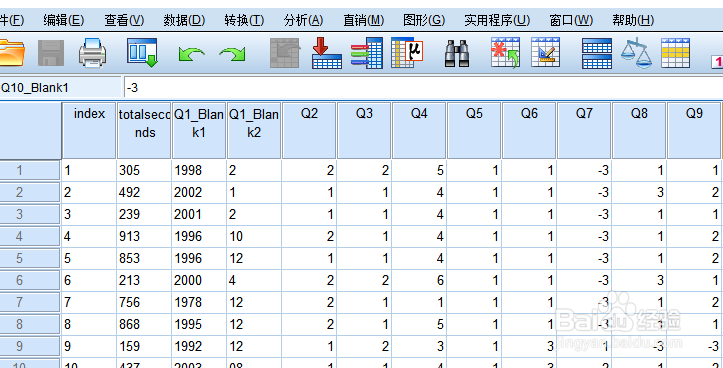Click the Split file icon
Viewport: 723px width, 368px height.
click(597, 53)
